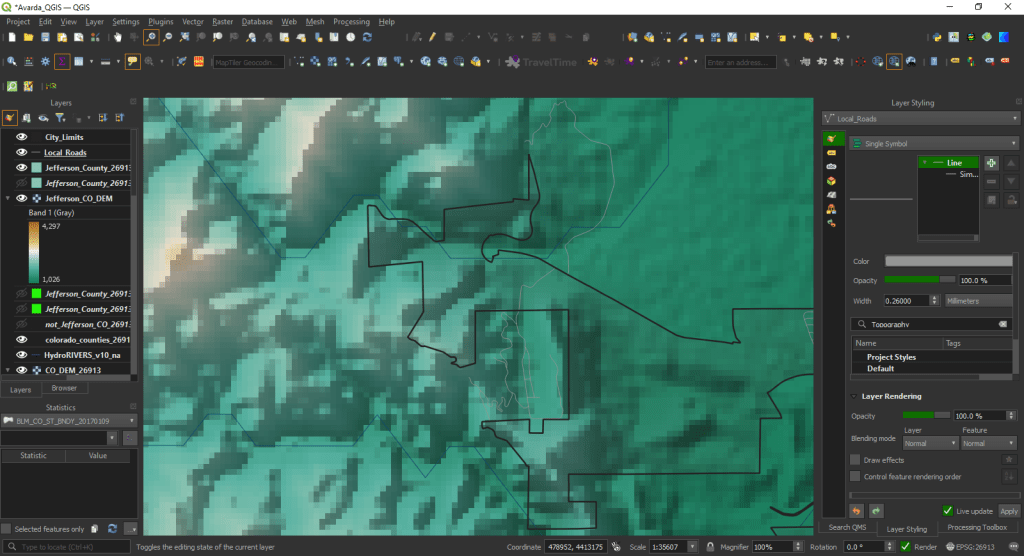Open the Raster menu

222,21
